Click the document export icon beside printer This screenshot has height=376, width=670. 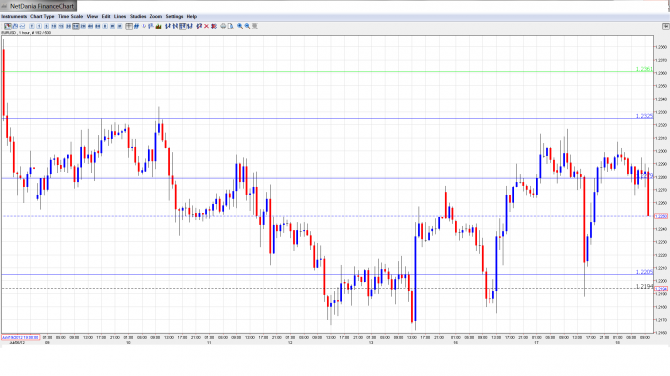[x=230, y=26]
